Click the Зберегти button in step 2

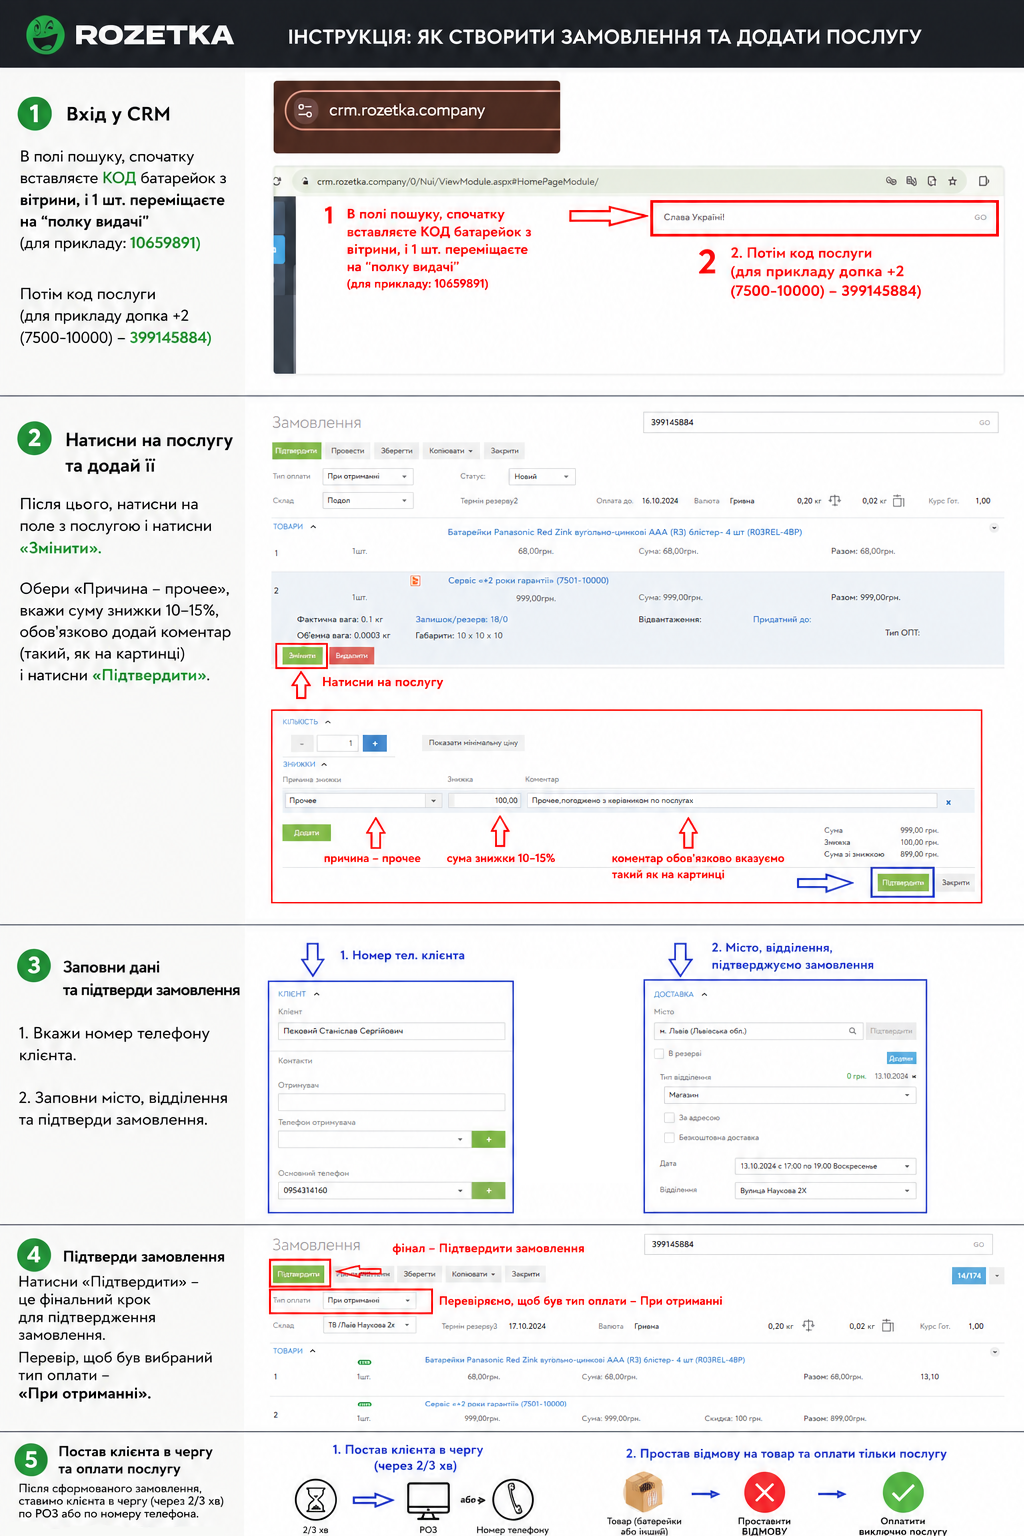pos(397,451)
